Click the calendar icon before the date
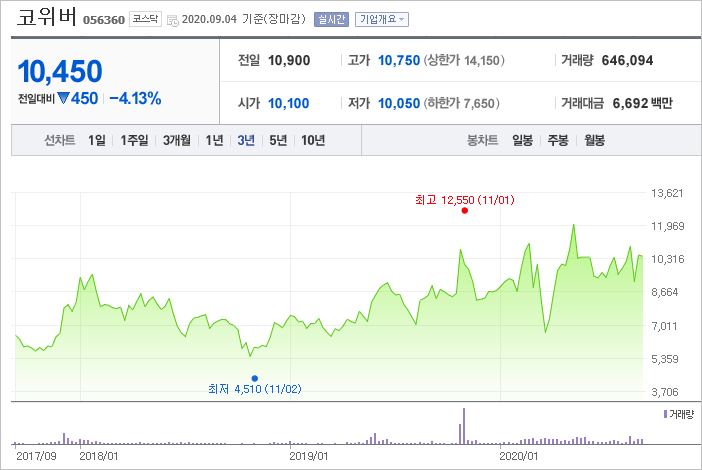Viewport: 702px width, 470px height. [x=172, y=21]
